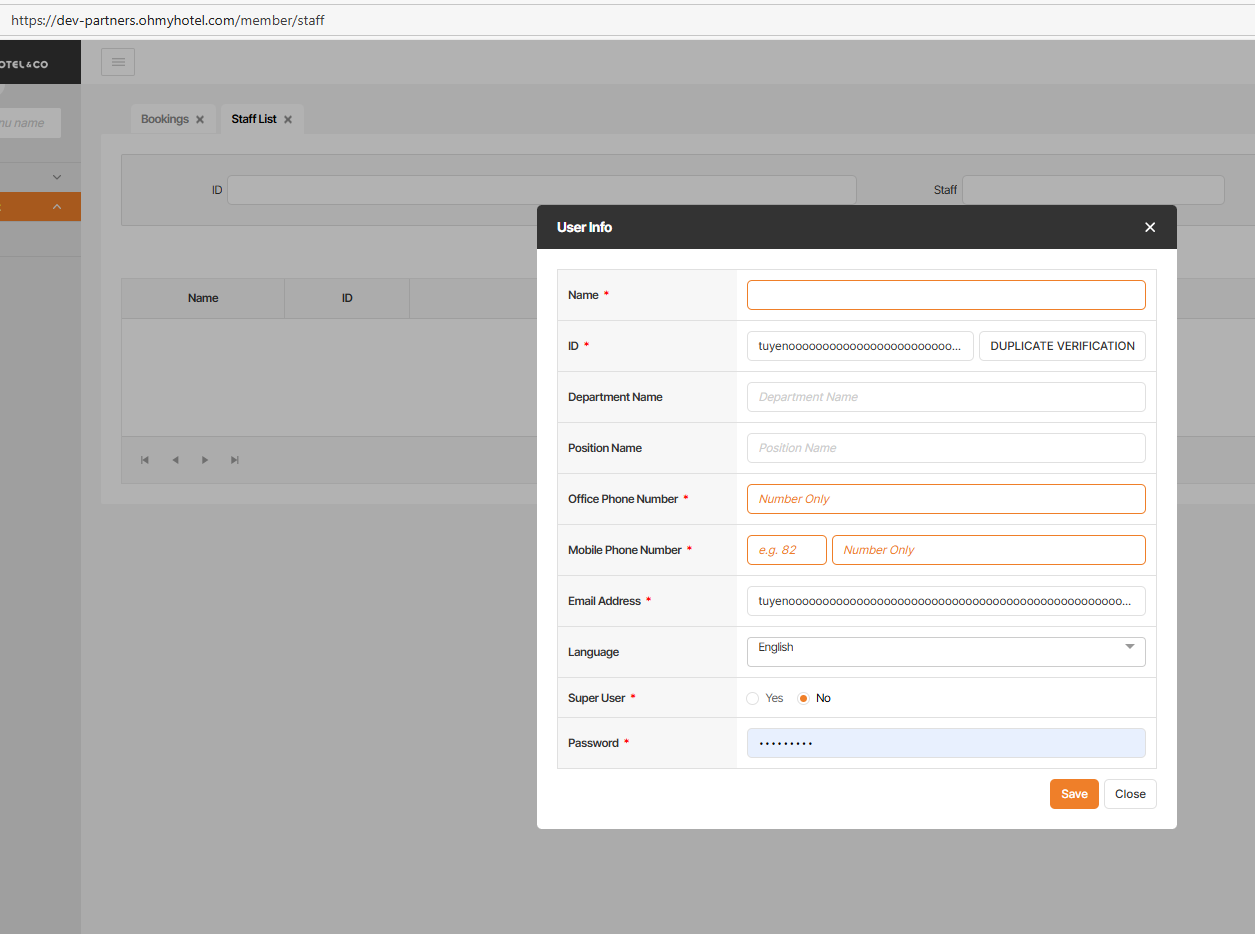Click the Save button
The height and width of the screenshot is (934, 1255).
[x=1074, y=794]
